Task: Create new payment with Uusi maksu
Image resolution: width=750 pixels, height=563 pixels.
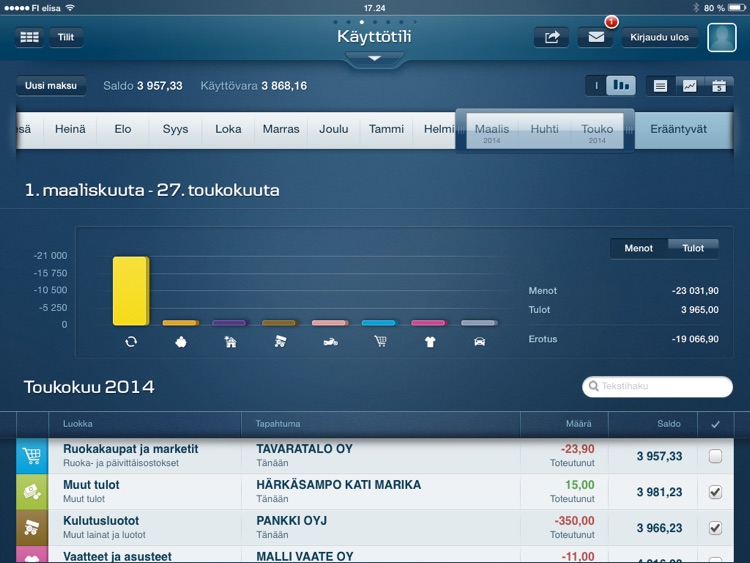Action: pyautogui.click(x=51, y=86)
